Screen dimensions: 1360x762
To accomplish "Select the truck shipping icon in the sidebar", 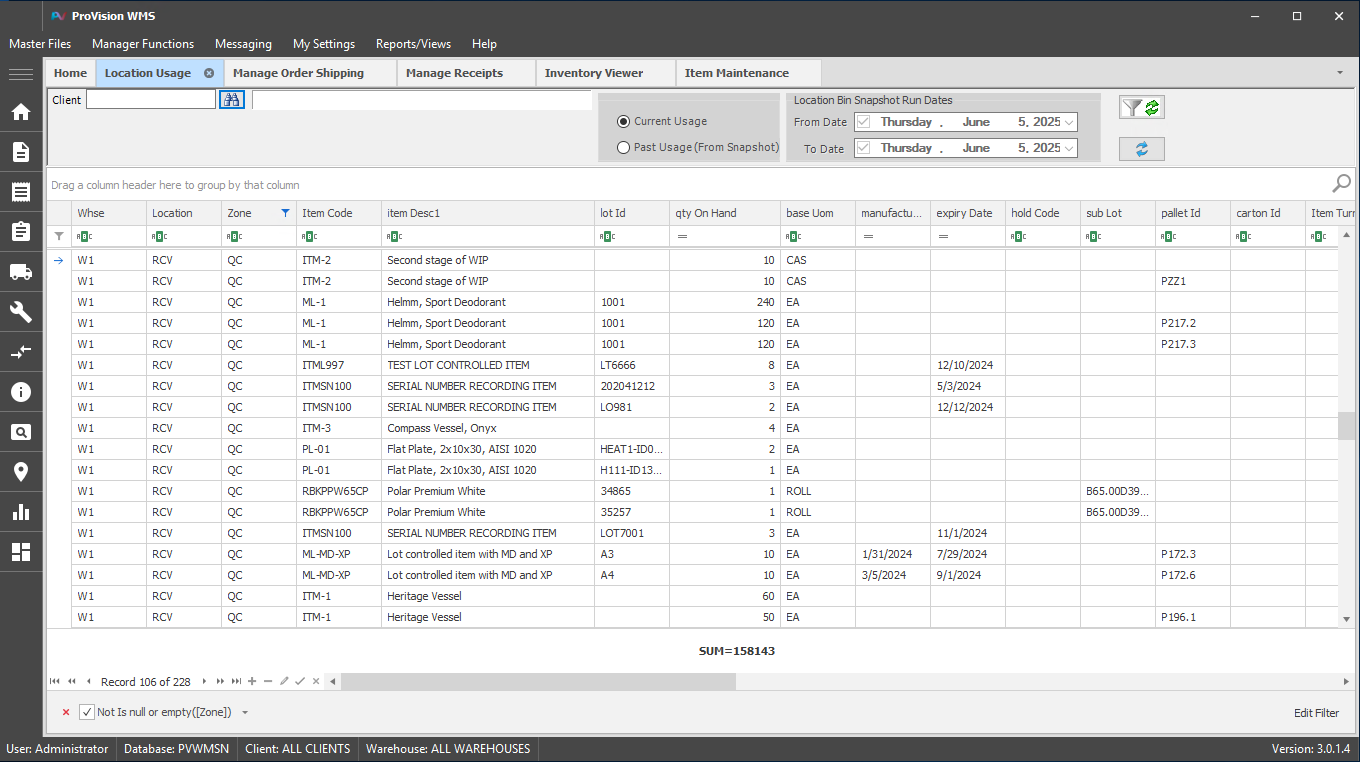I will pos(21,272).
